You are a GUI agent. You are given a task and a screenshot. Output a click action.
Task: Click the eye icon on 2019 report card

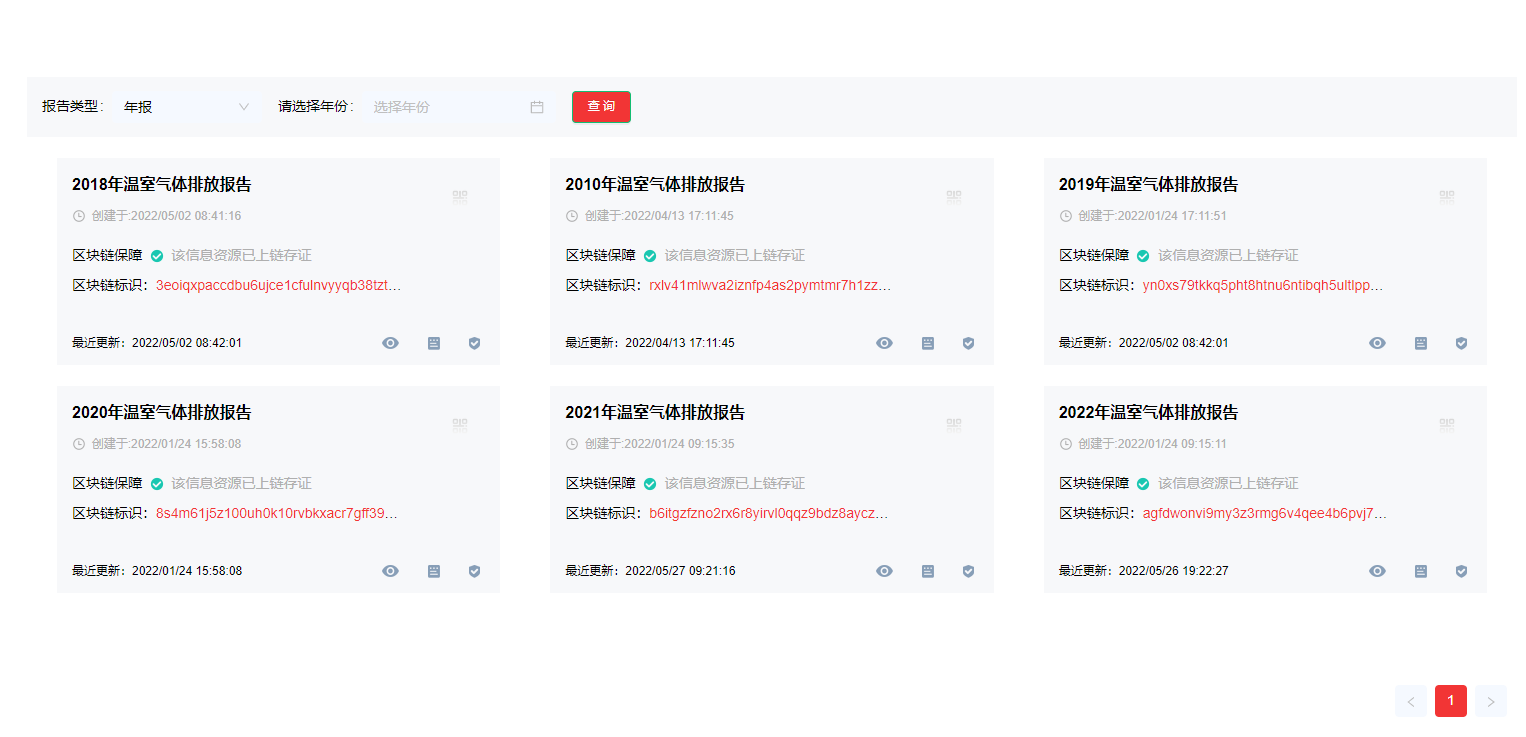point(1378,343)
